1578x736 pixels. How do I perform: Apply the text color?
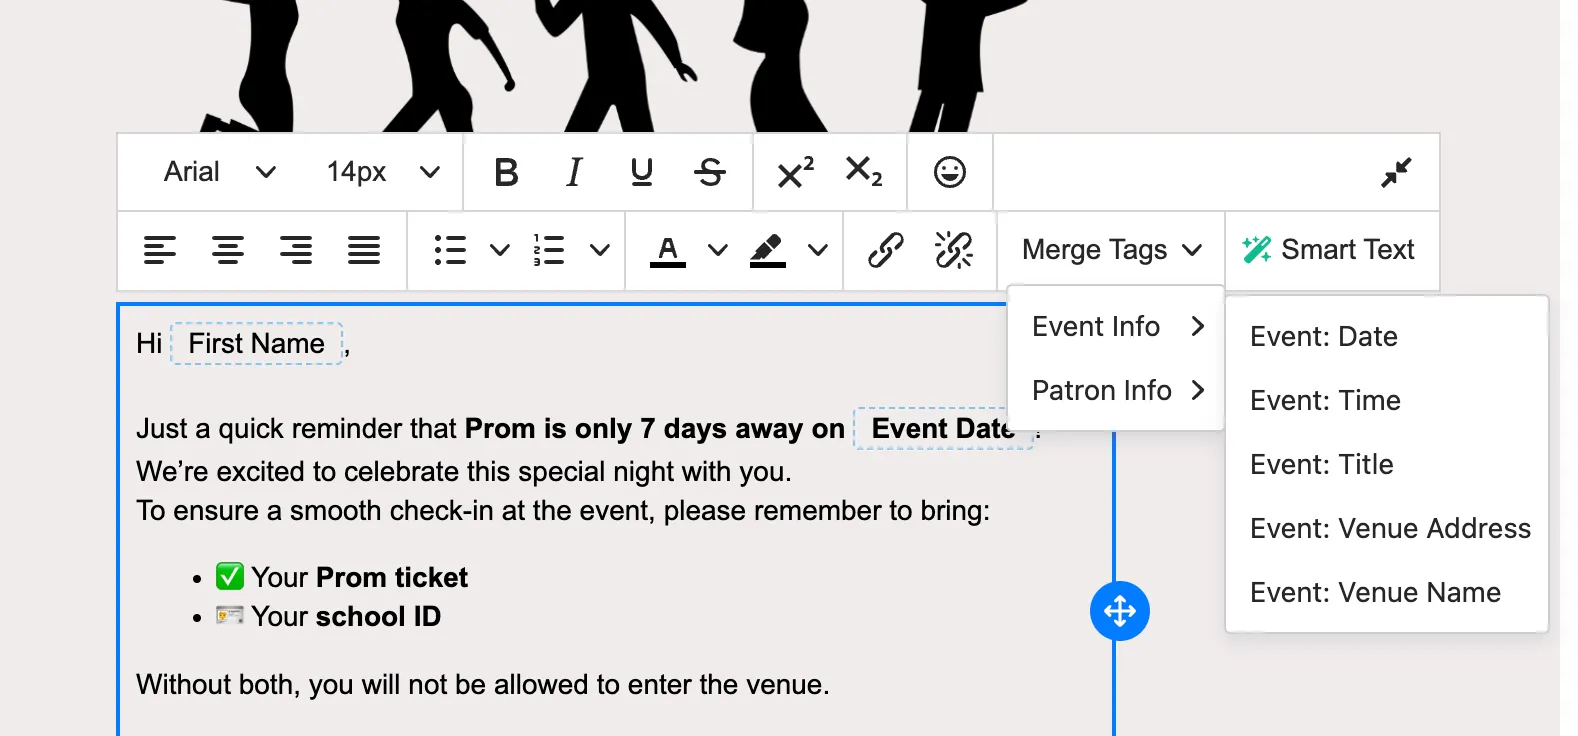[668, 250]
